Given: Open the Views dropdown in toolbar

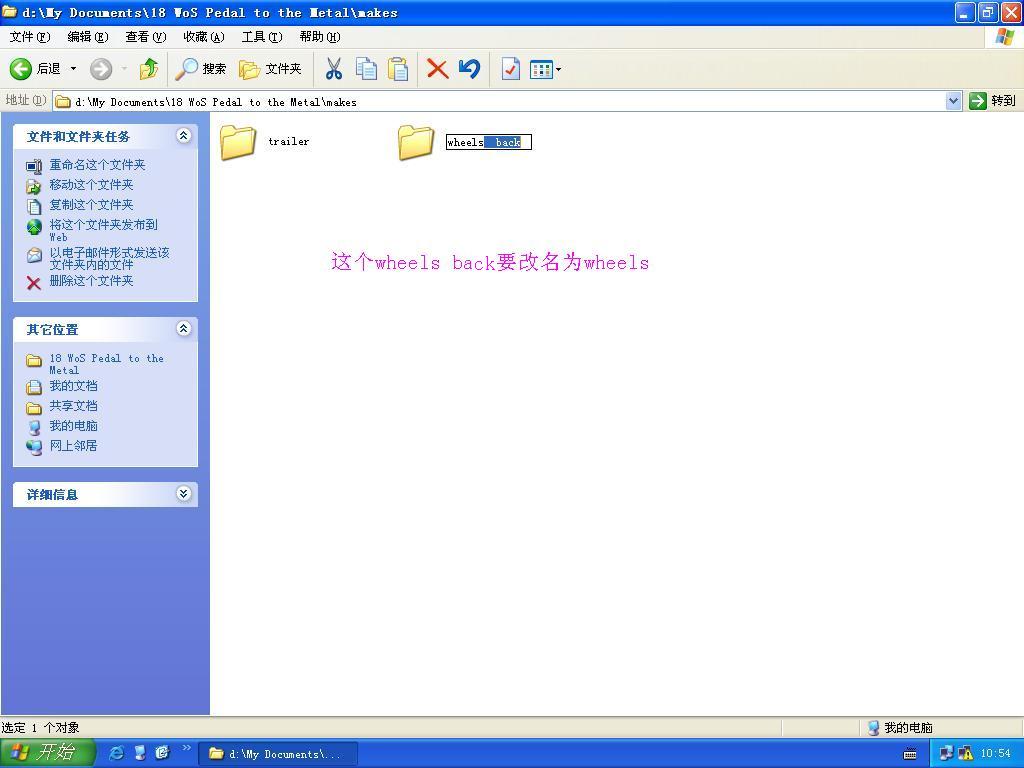Looking at the screenshot, I should pos(545,69).
